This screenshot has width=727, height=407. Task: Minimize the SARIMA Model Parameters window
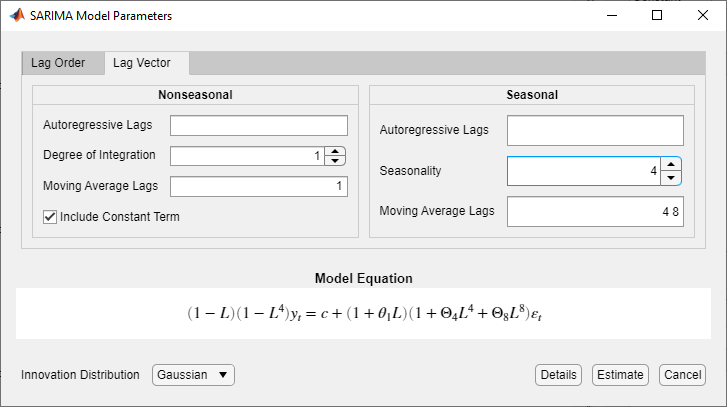pos(611,16)
